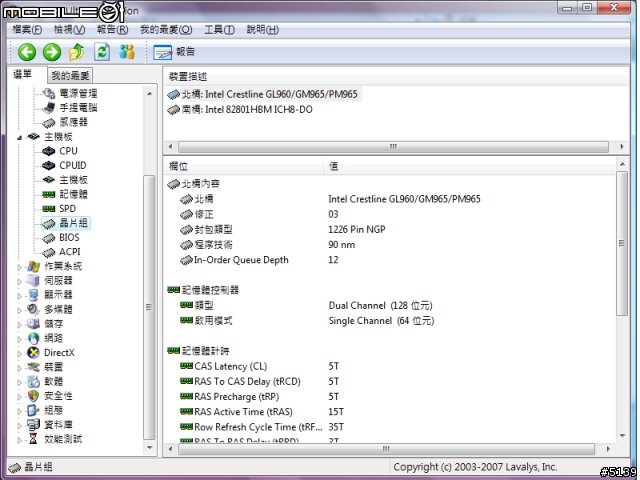
Task: Expand the 儲存 node
Action: [x=19, y=325]
